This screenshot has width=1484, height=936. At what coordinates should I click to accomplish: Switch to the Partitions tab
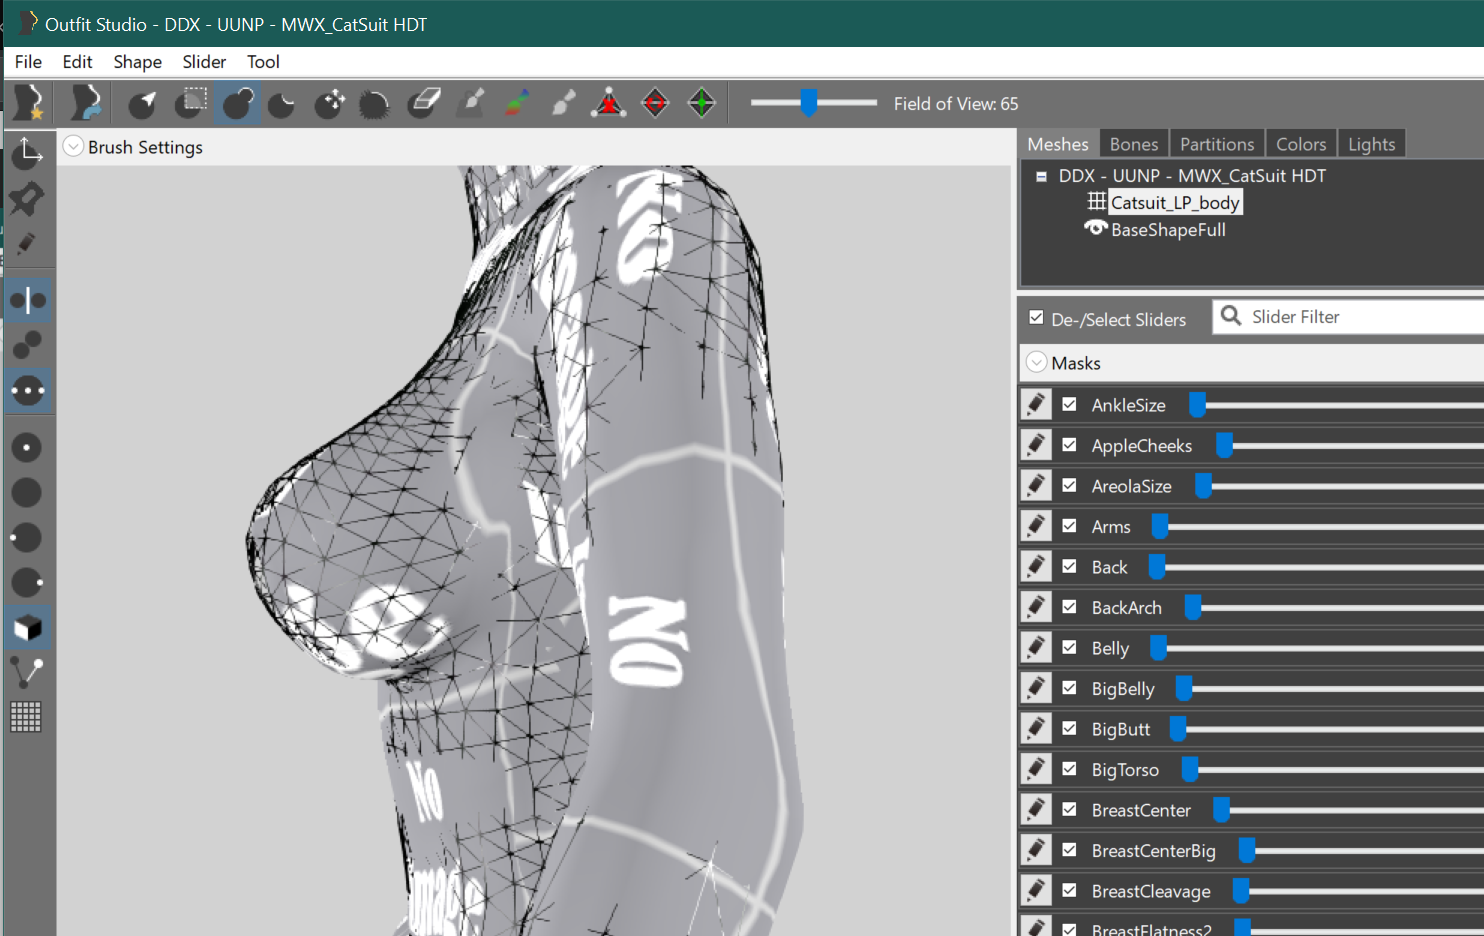tap(1217, 144)
